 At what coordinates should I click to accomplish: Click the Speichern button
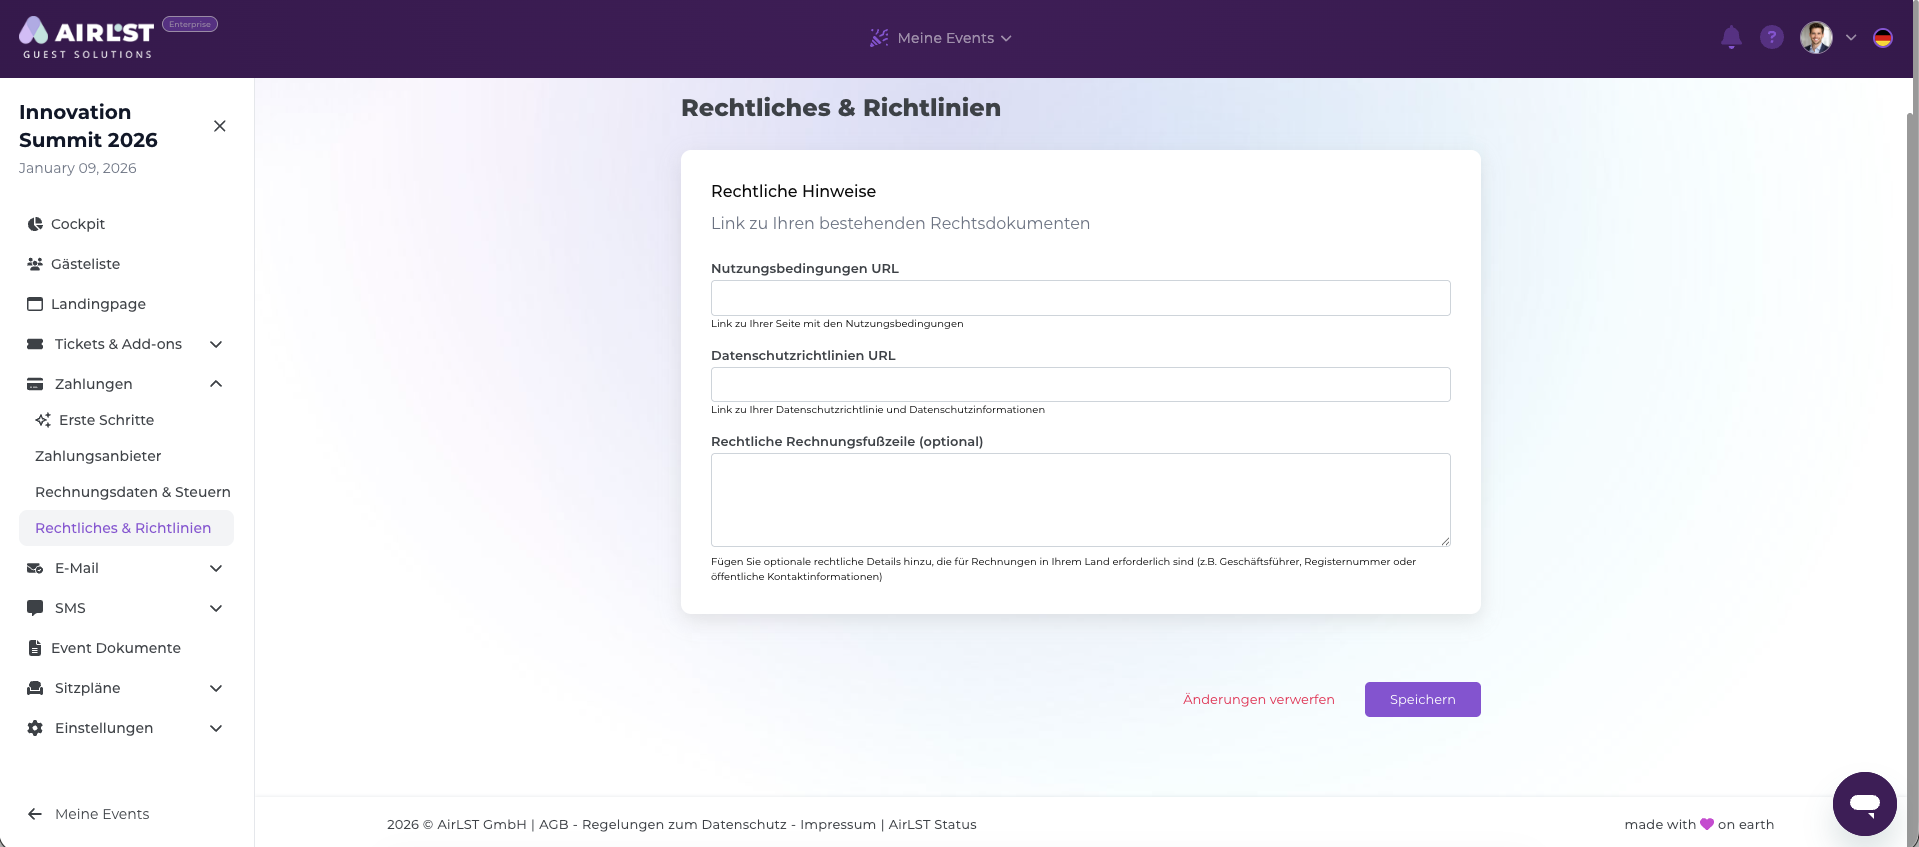(1422, 699)
